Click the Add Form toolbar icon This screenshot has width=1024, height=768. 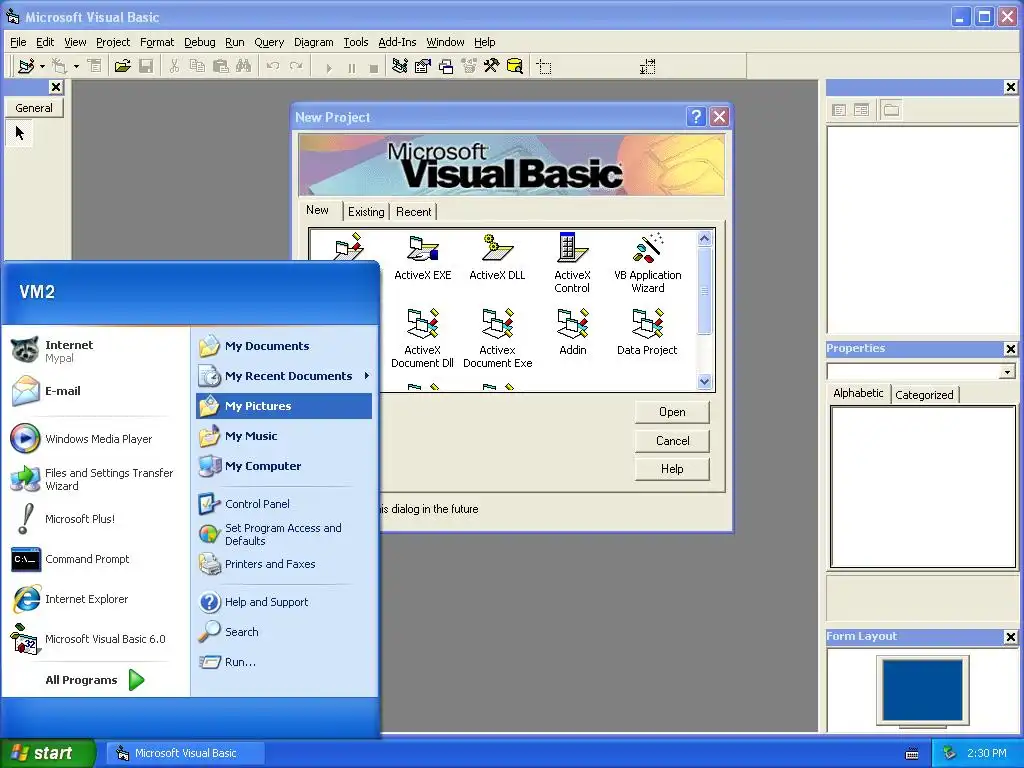(x=59, y=66)
